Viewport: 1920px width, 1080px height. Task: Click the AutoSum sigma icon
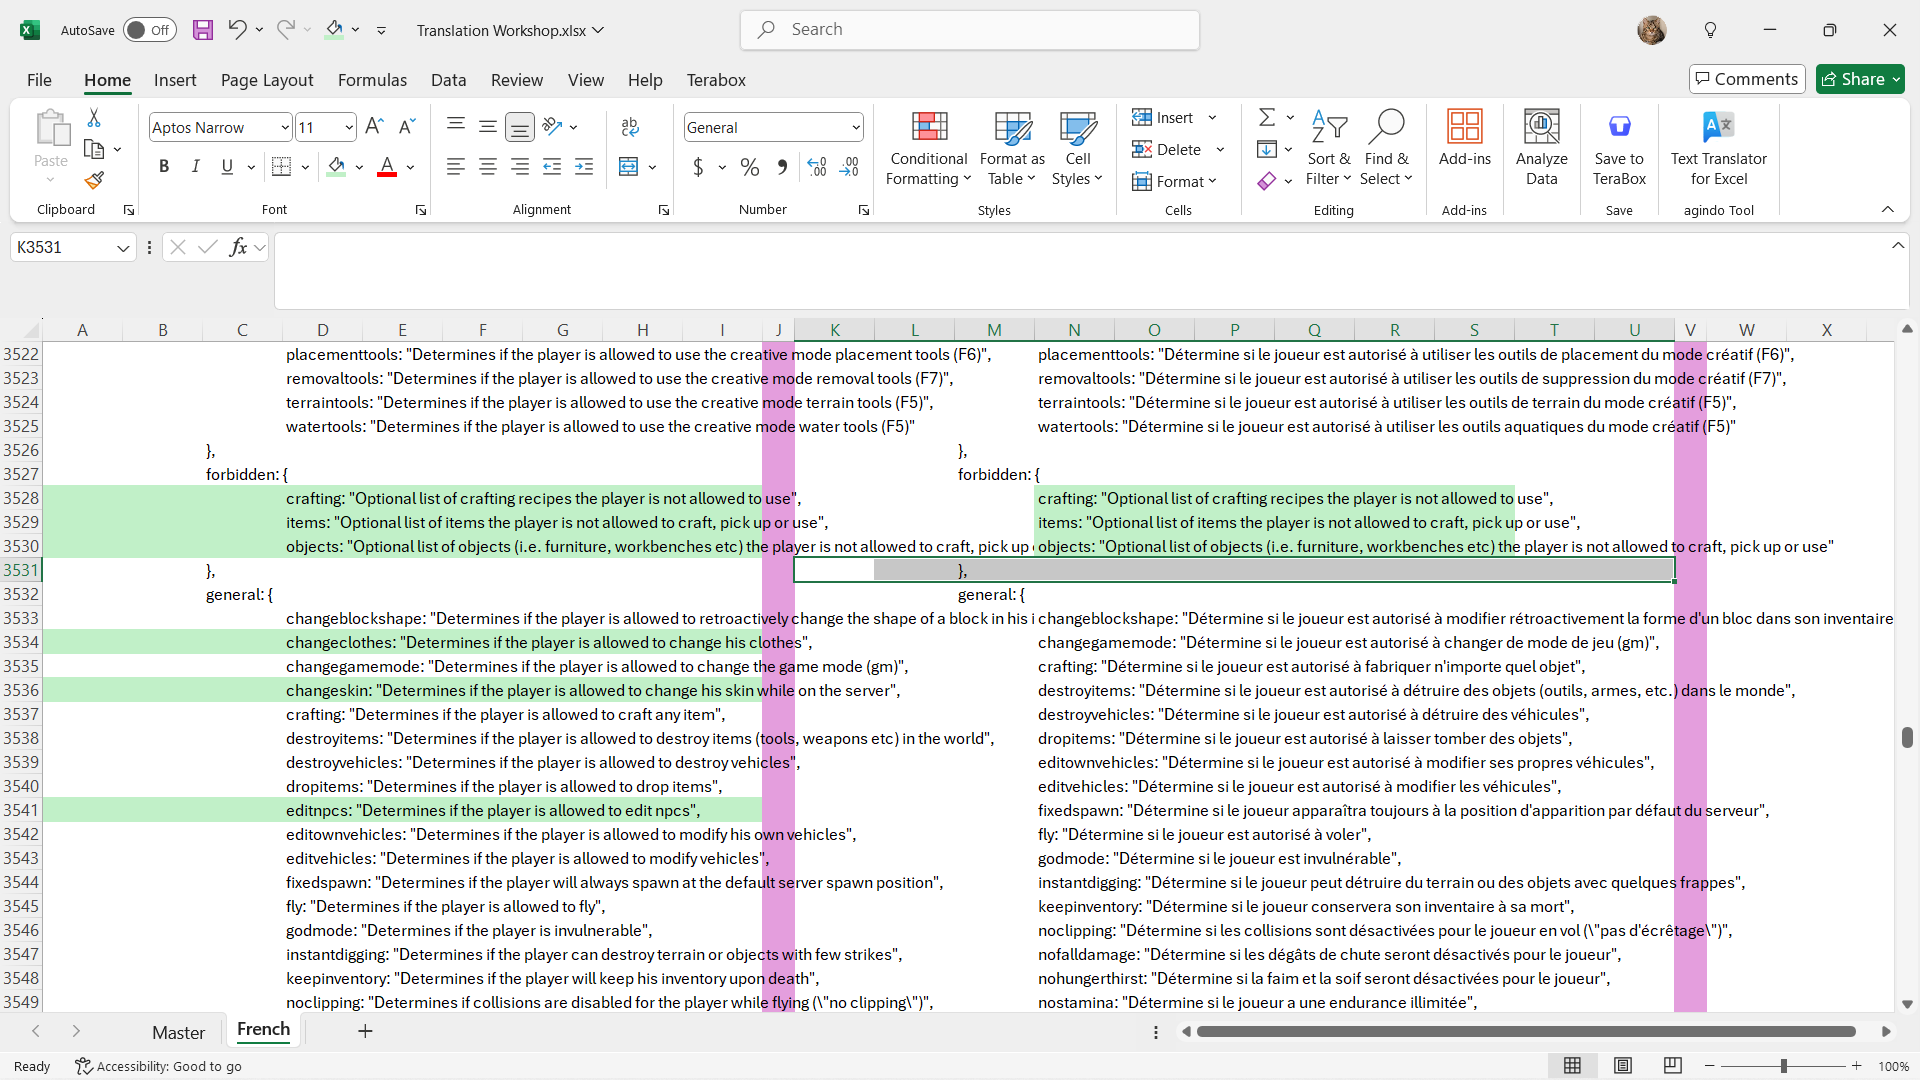click(1266, 118)
